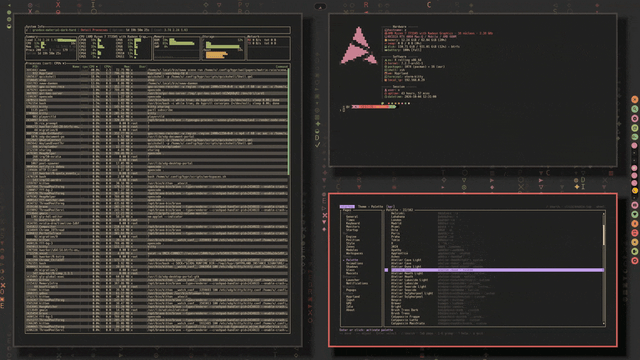
Task: Open the About page in settings sidebar
Action: tap(350, 310)
